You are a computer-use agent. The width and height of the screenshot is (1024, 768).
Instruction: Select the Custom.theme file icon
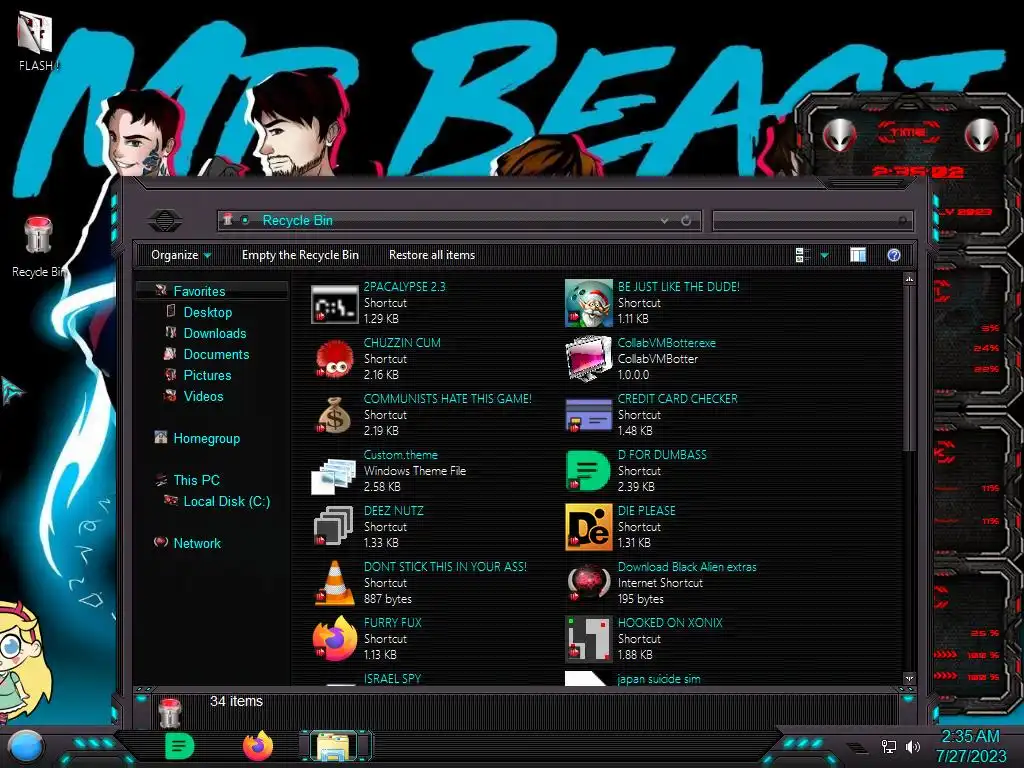coord(333,475)
